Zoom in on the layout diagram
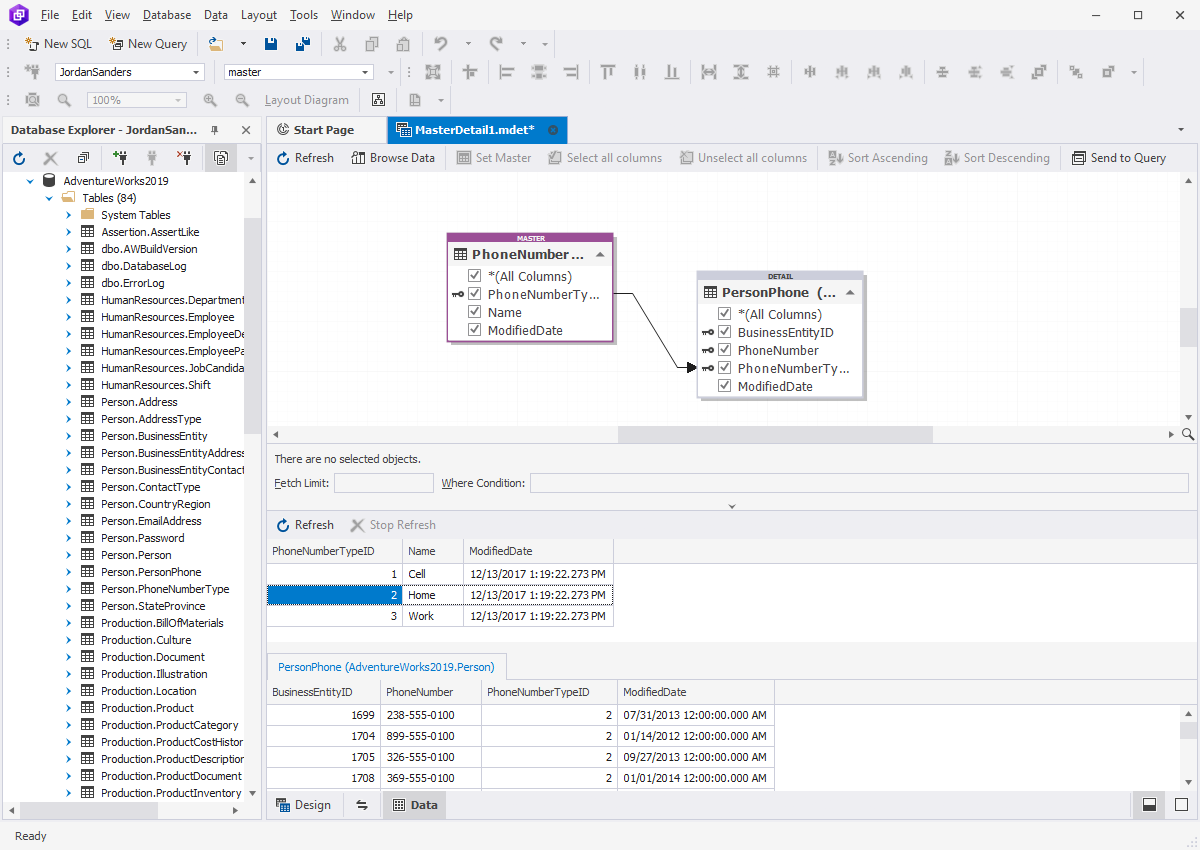This screenshot has width=1200, height=850. click(211, 100)
